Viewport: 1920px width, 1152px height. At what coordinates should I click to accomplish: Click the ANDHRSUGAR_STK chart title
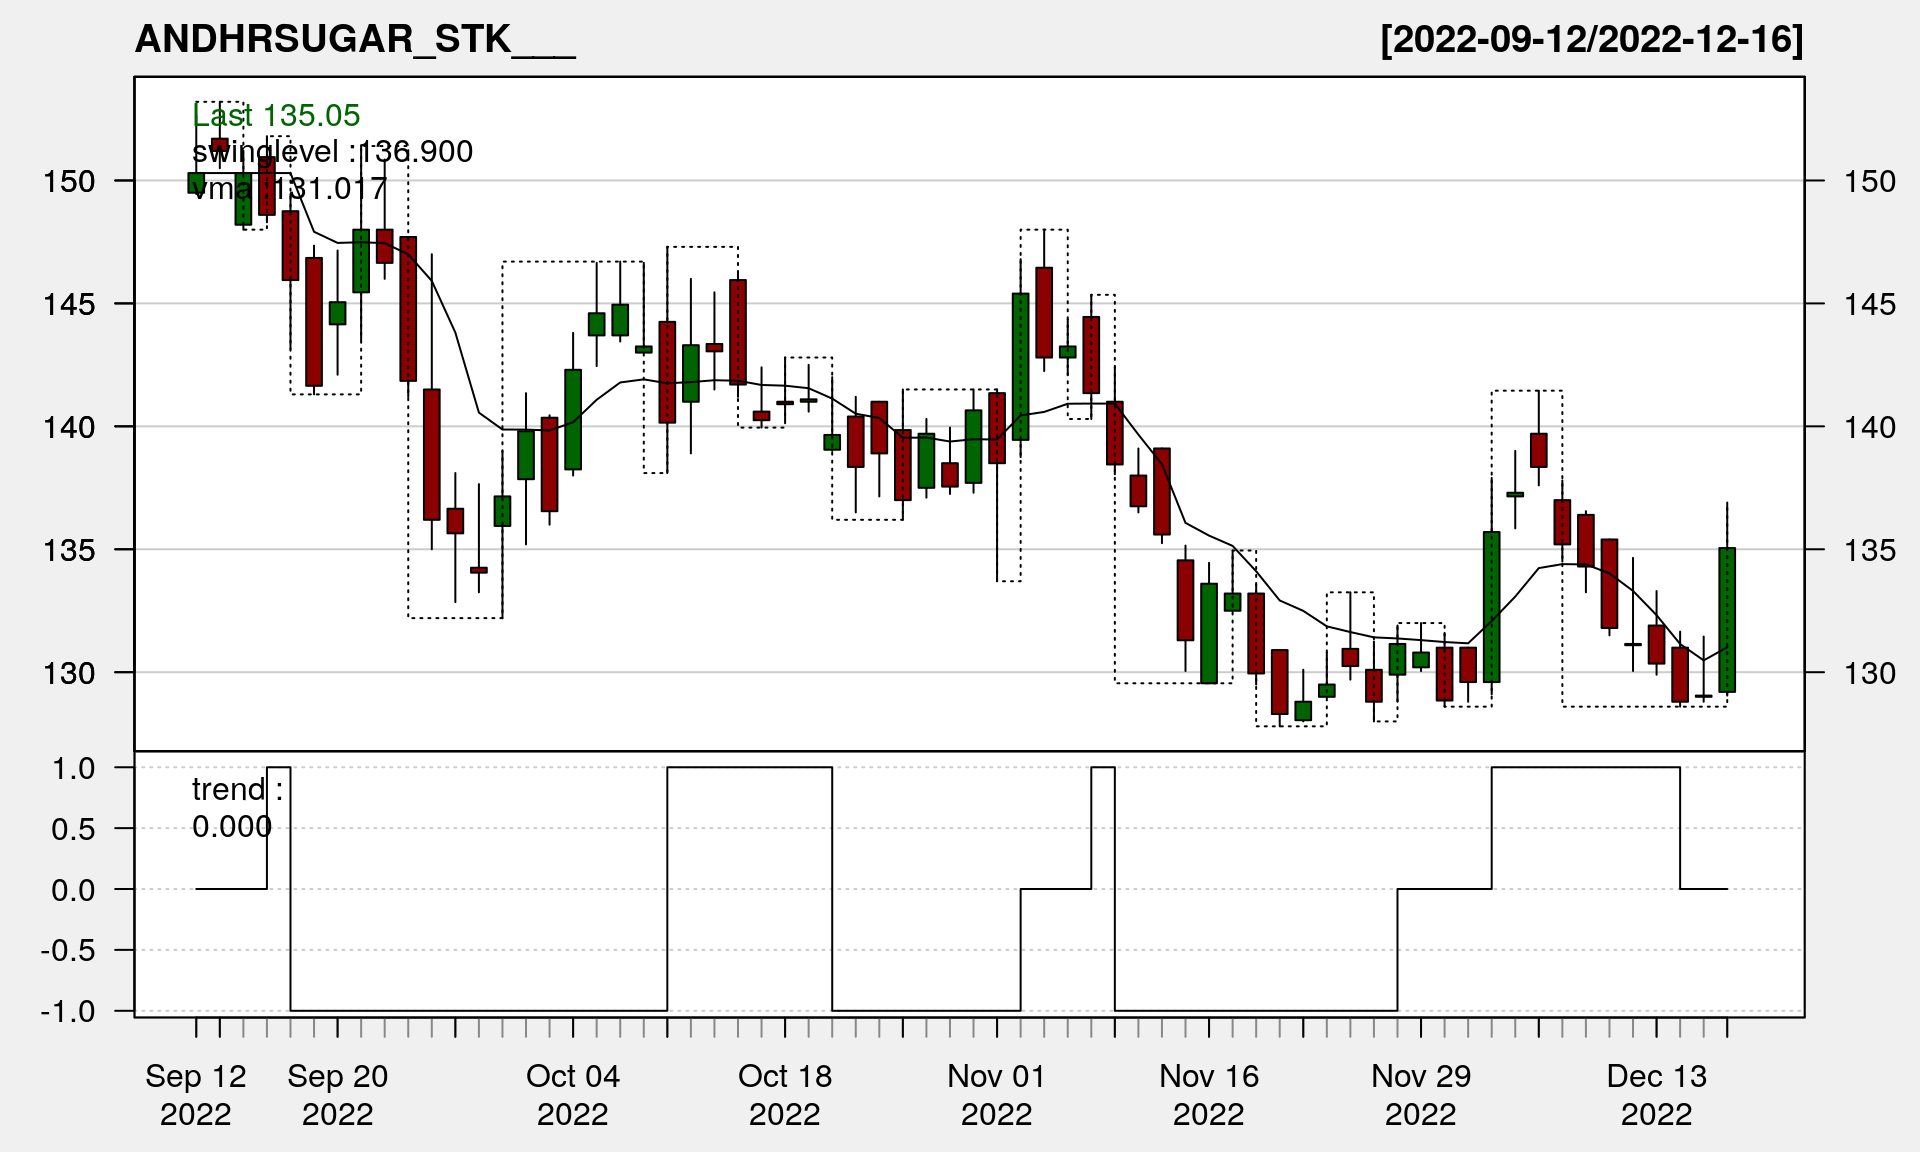[355, 40]
